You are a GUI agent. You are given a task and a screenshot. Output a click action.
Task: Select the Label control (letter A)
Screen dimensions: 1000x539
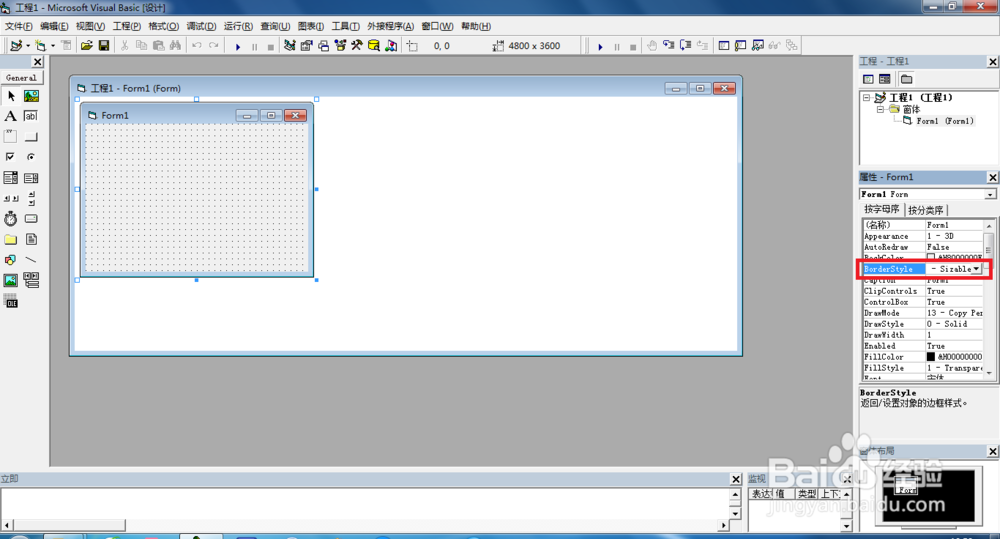pos(11,116)
